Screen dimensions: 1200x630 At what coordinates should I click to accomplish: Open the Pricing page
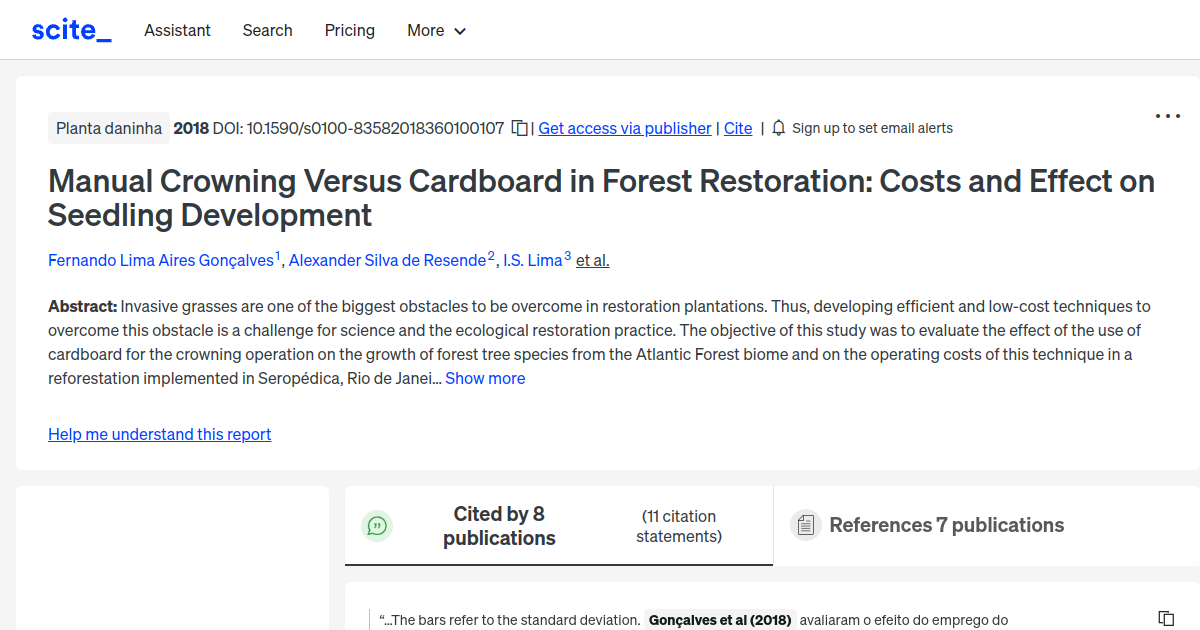point(349,31)
